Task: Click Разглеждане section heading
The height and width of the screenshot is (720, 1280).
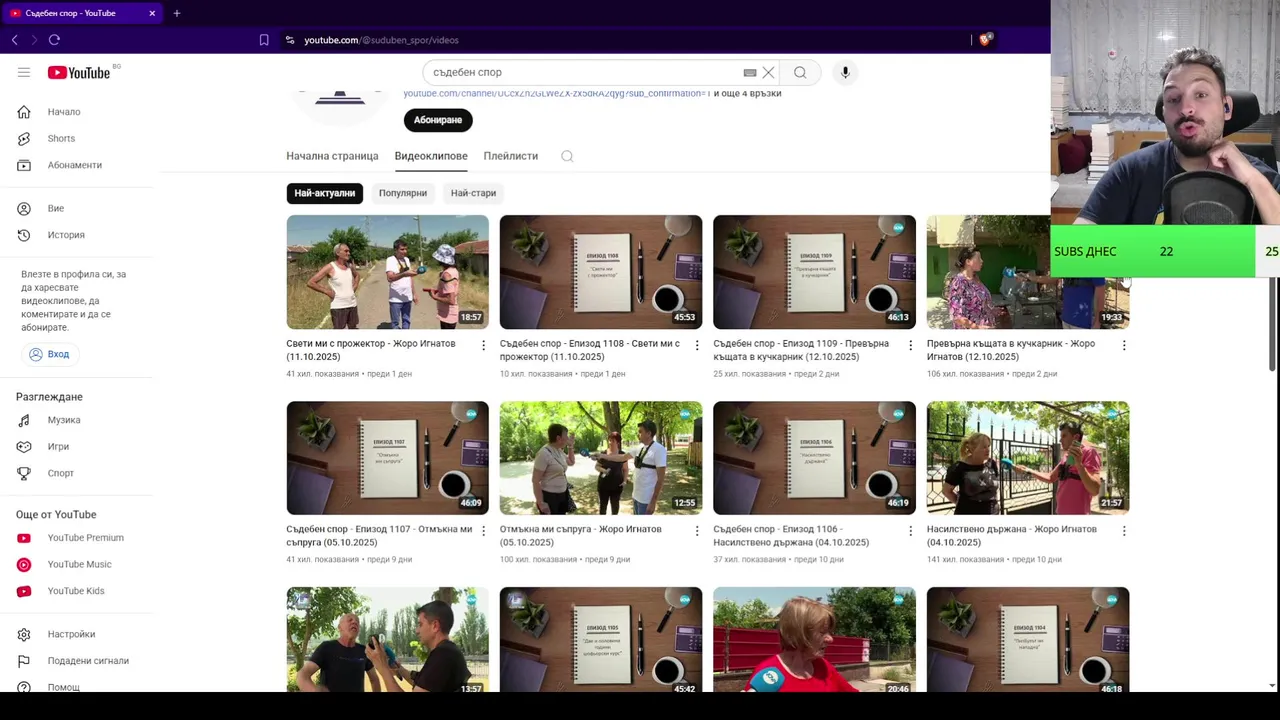Action: pos(49,397)
